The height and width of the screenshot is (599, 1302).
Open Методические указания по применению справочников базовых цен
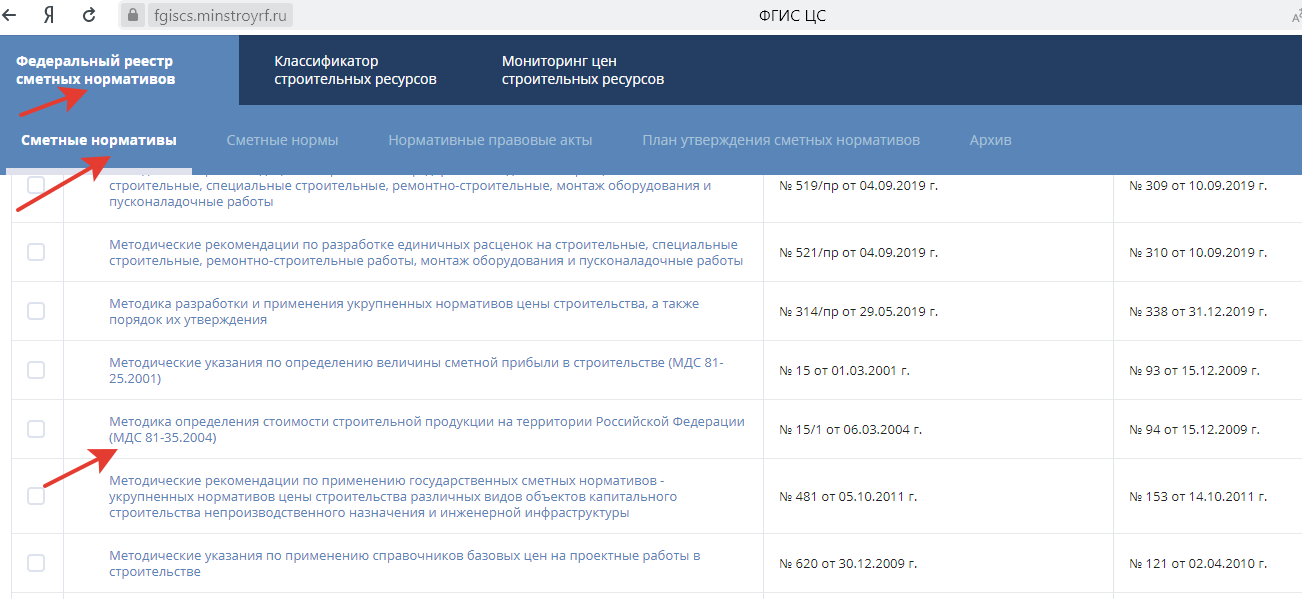405,563
